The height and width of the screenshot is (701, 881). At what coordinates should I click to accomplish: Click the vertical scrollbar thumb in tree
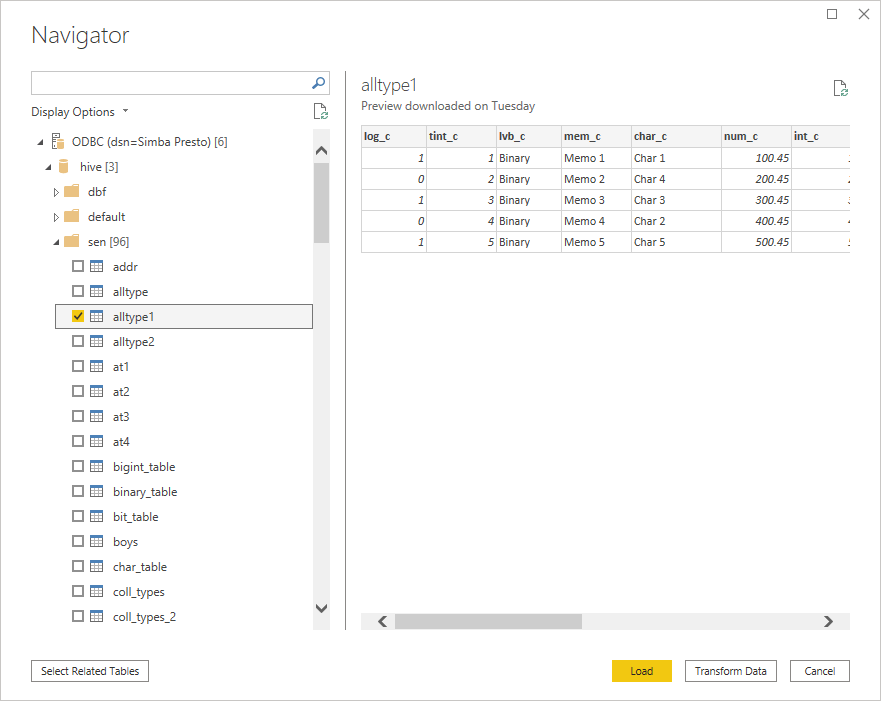[x=321, y=203]
